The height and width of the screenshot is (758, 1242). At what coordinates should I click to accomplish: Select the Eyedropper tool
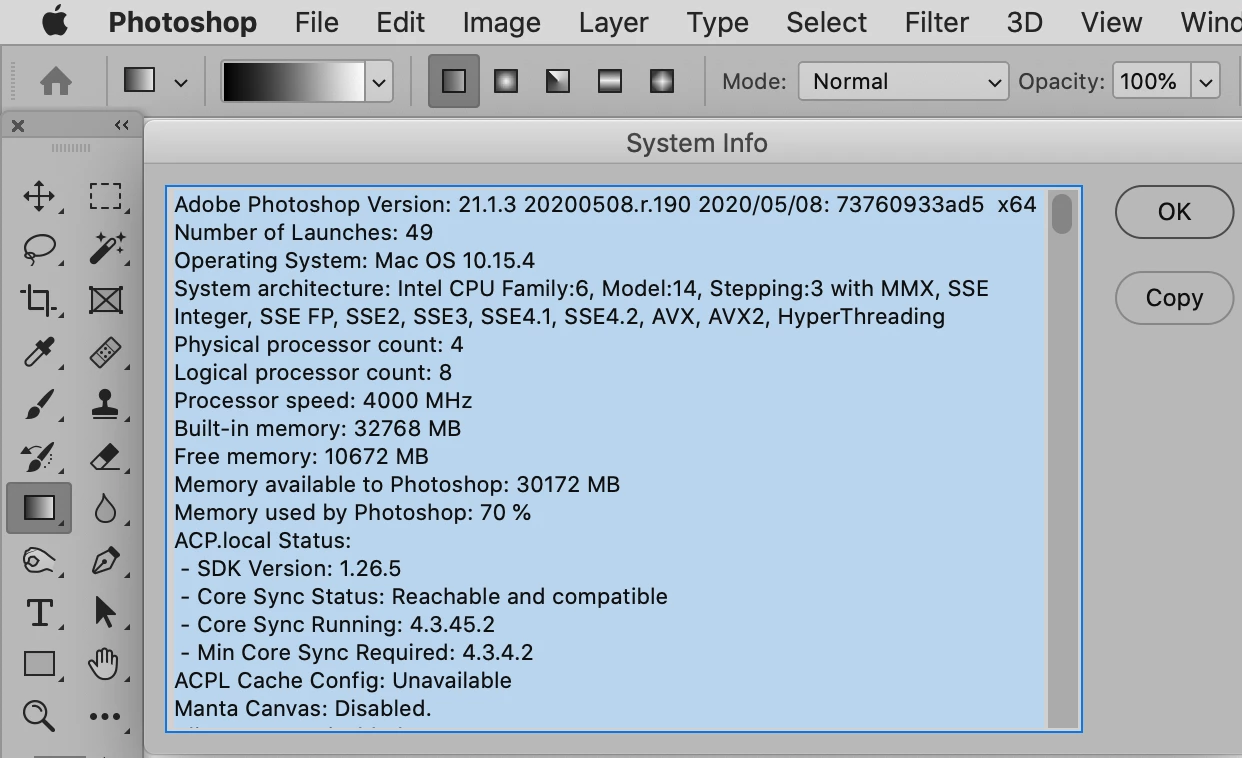pos(39,352)
